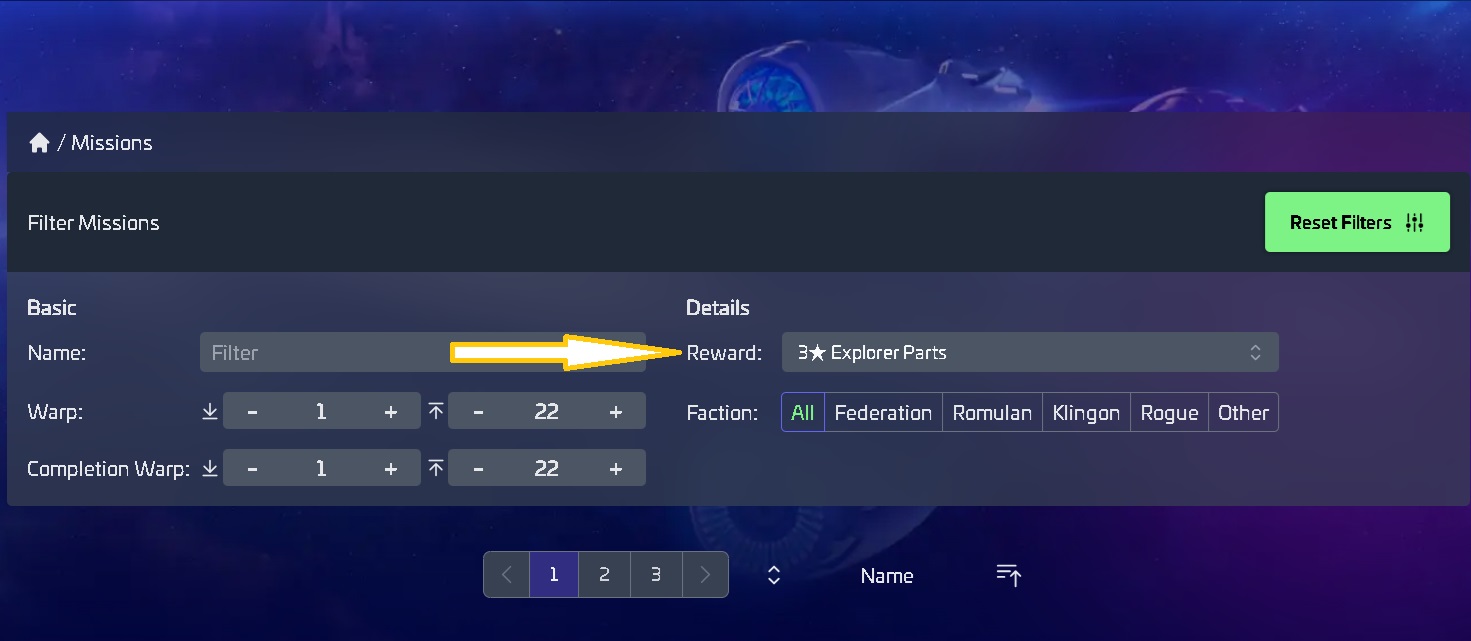Expand the sort field chevron
This screenshot has width=1471, height=641.
click(773, 575)
